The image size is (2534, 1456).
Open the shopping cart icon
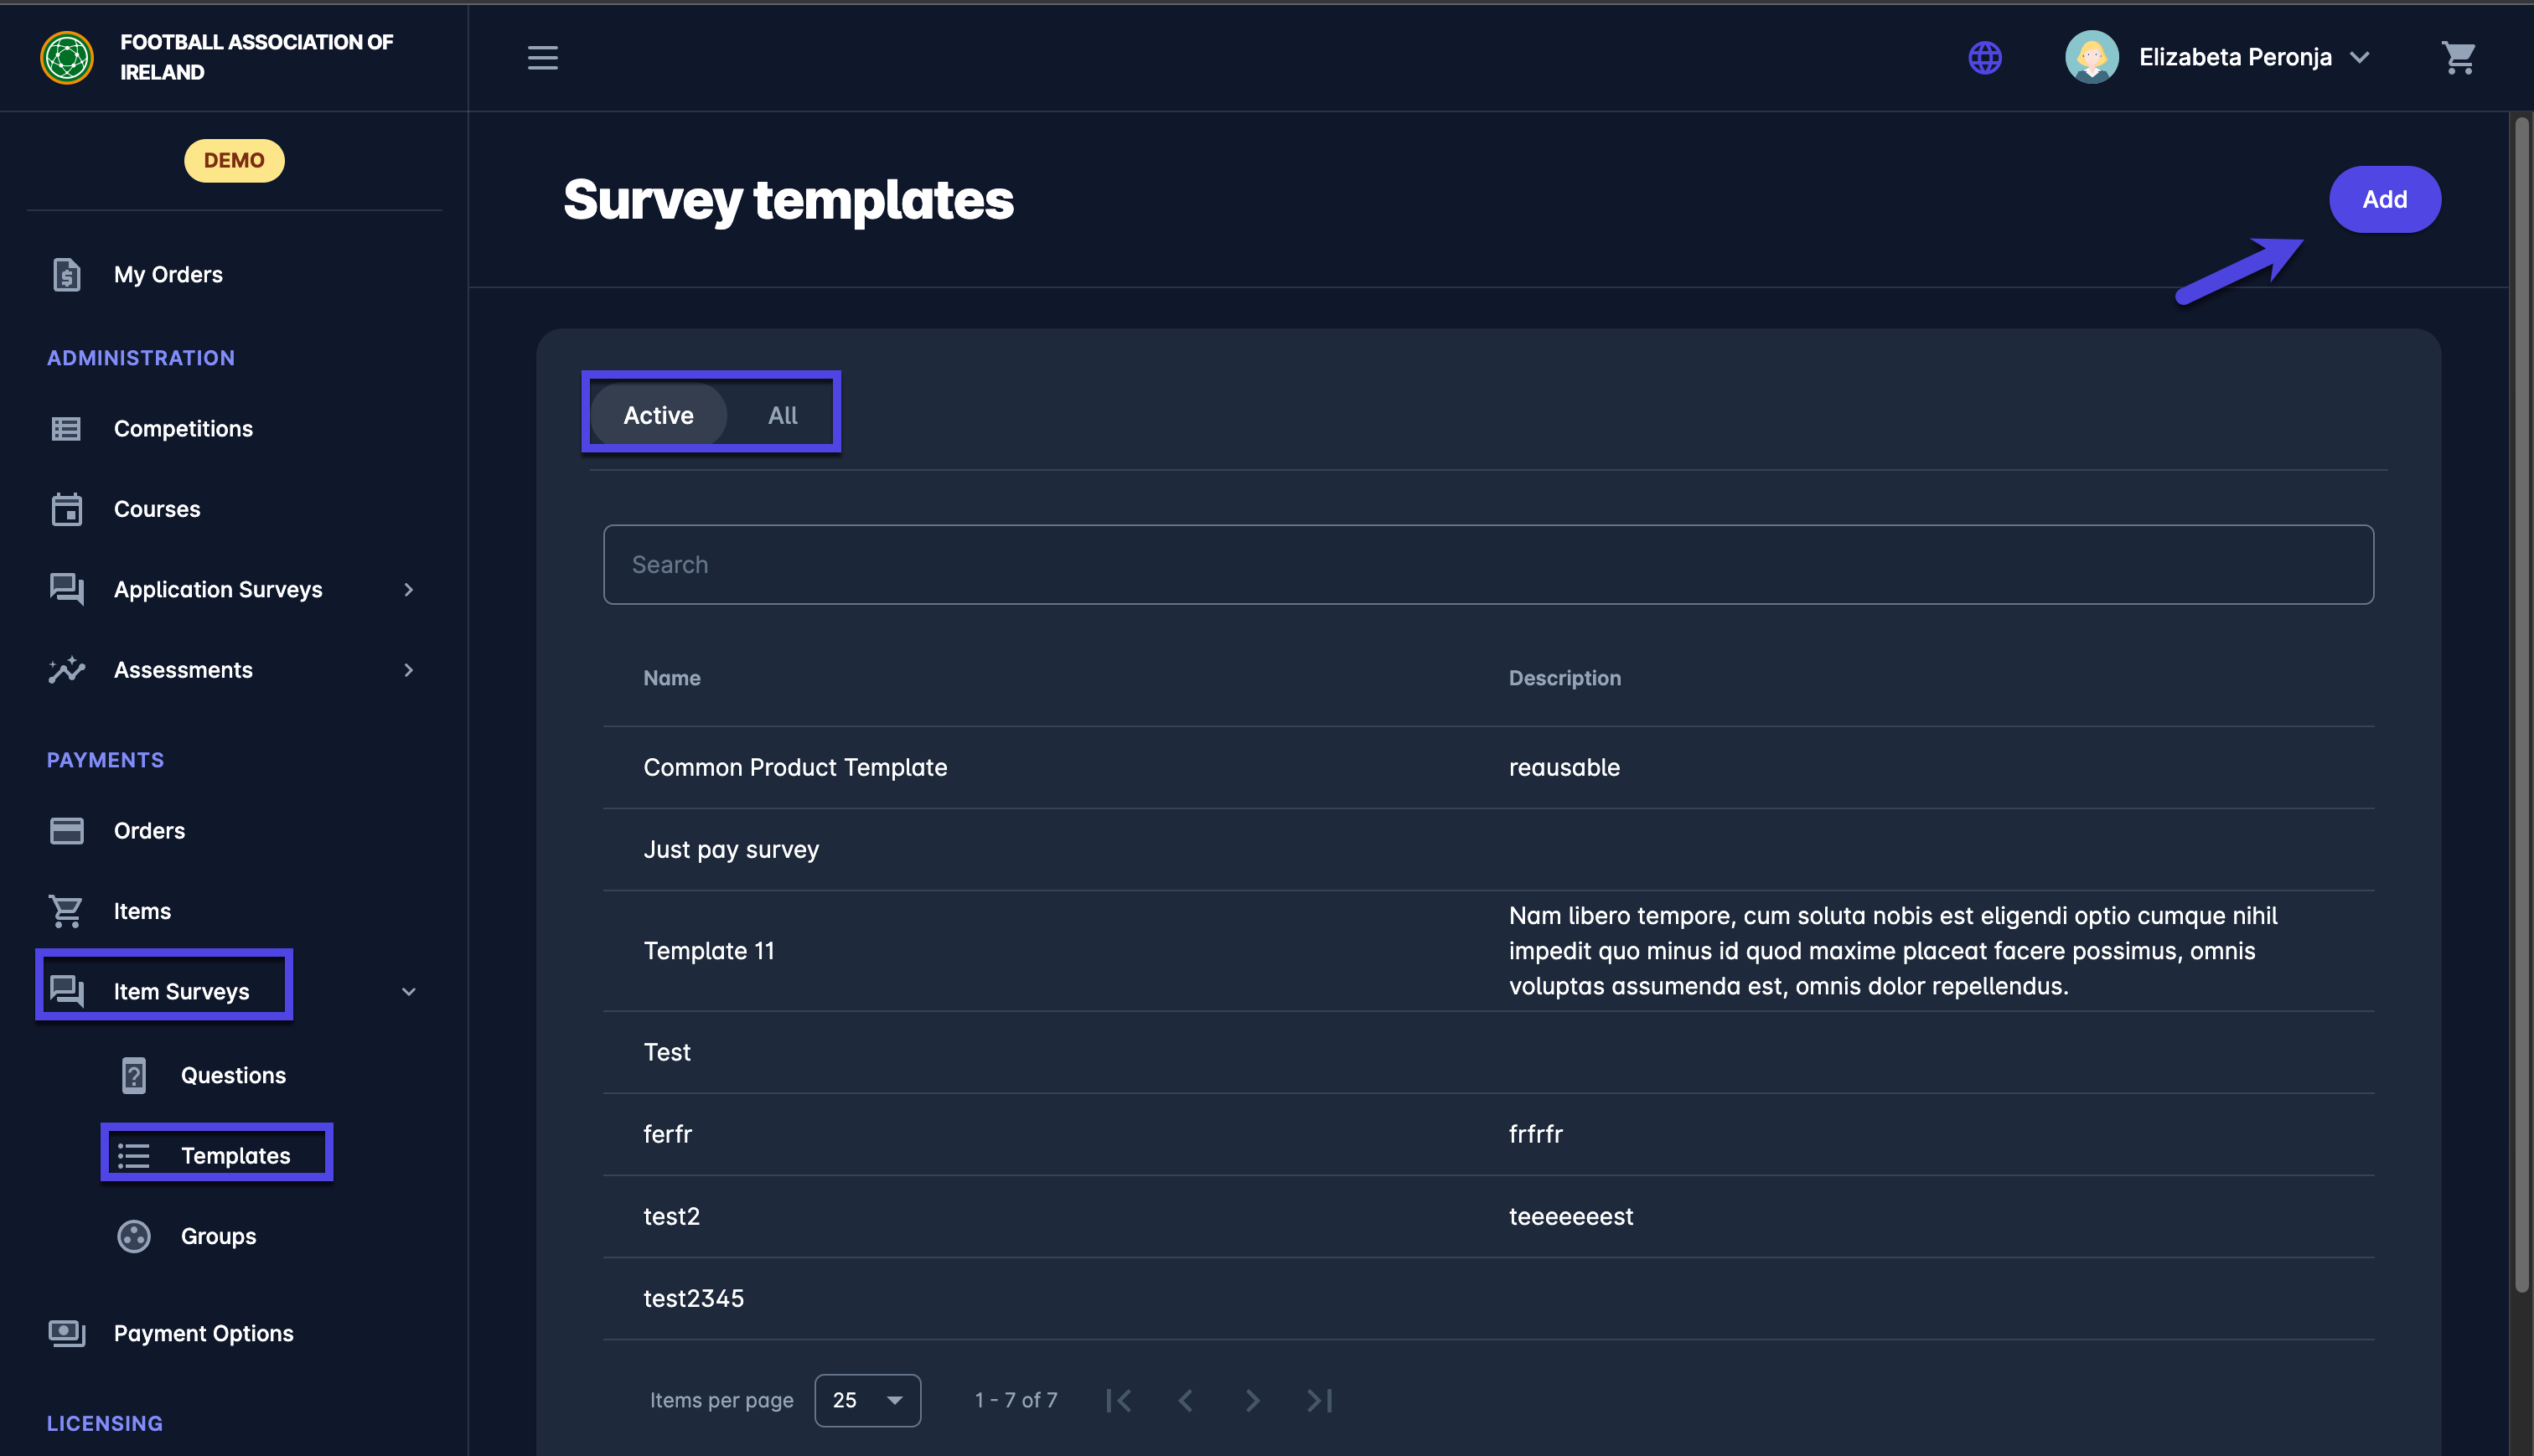pos(2457,58)
